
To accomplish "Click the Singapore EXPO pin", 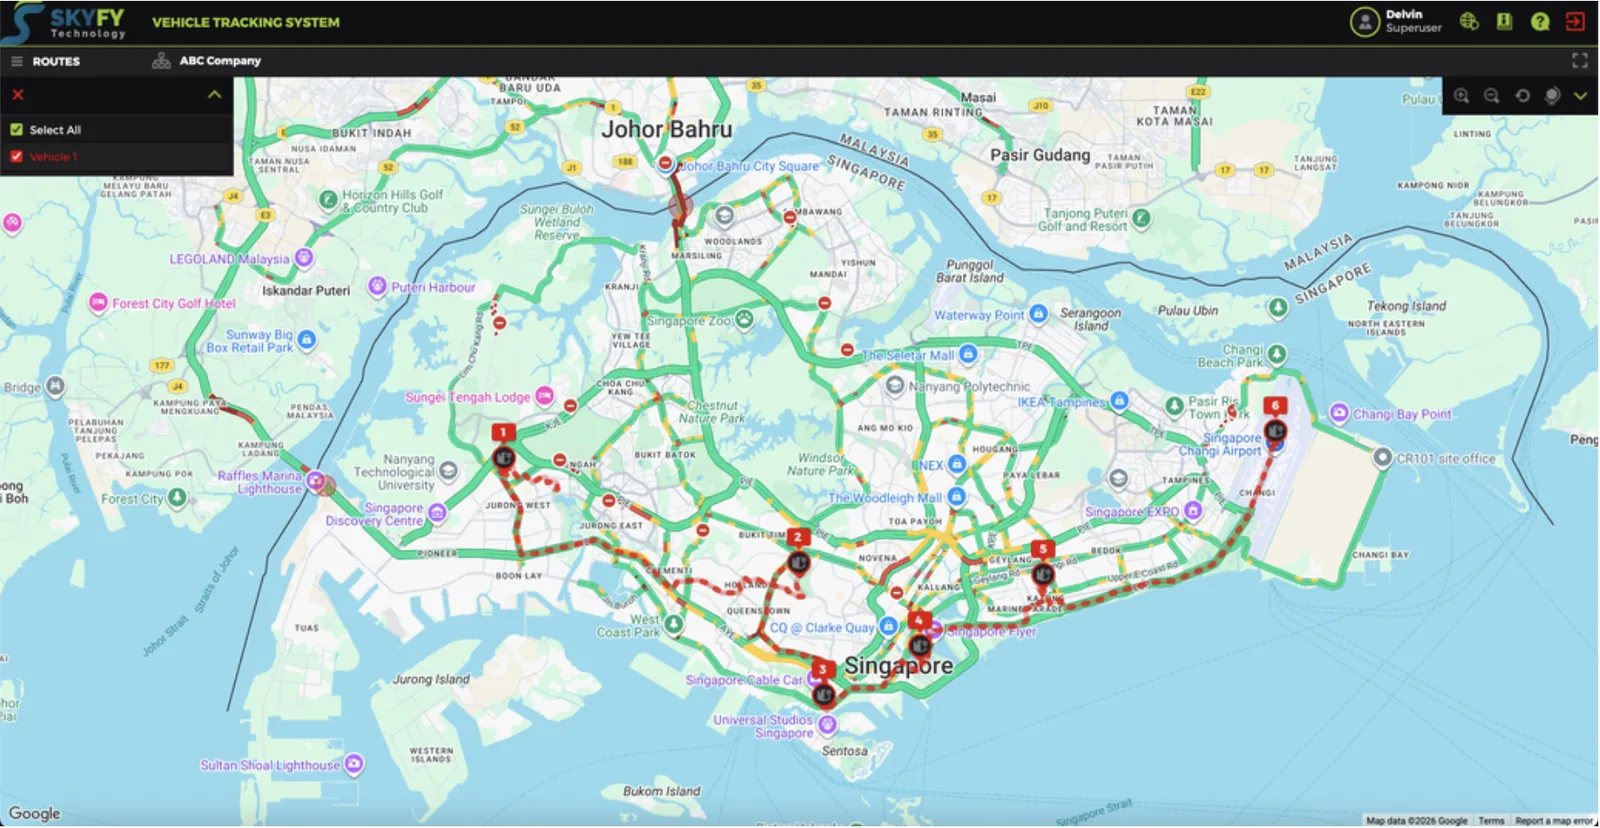I will click(x=1193, y=511).
